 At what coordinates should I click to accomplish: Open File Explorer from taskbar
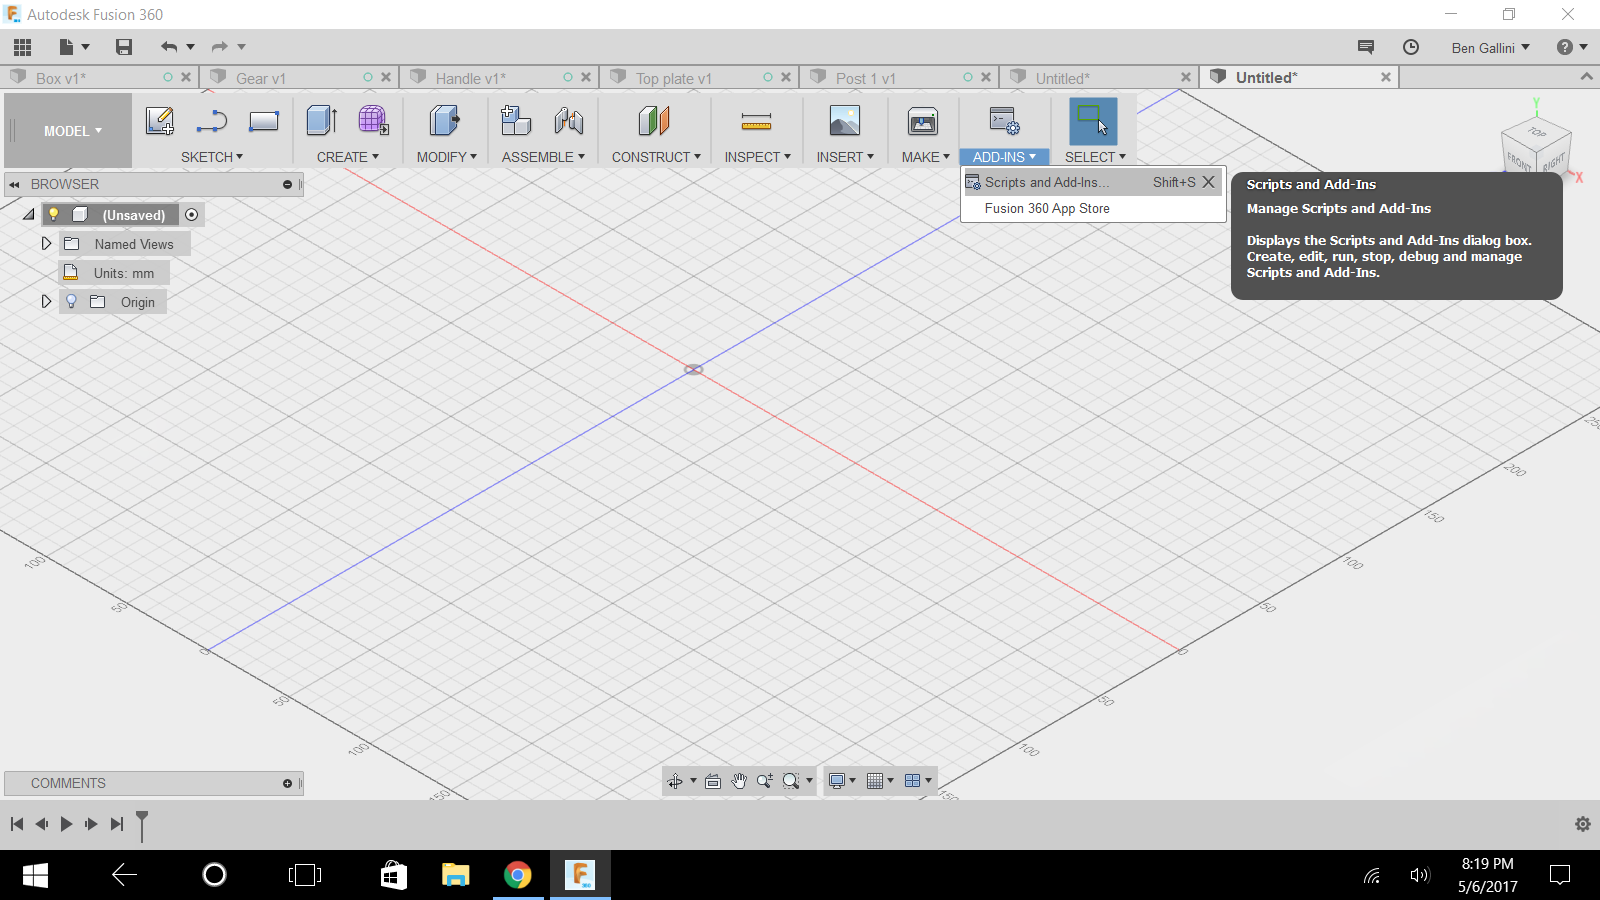click(456, 875)
